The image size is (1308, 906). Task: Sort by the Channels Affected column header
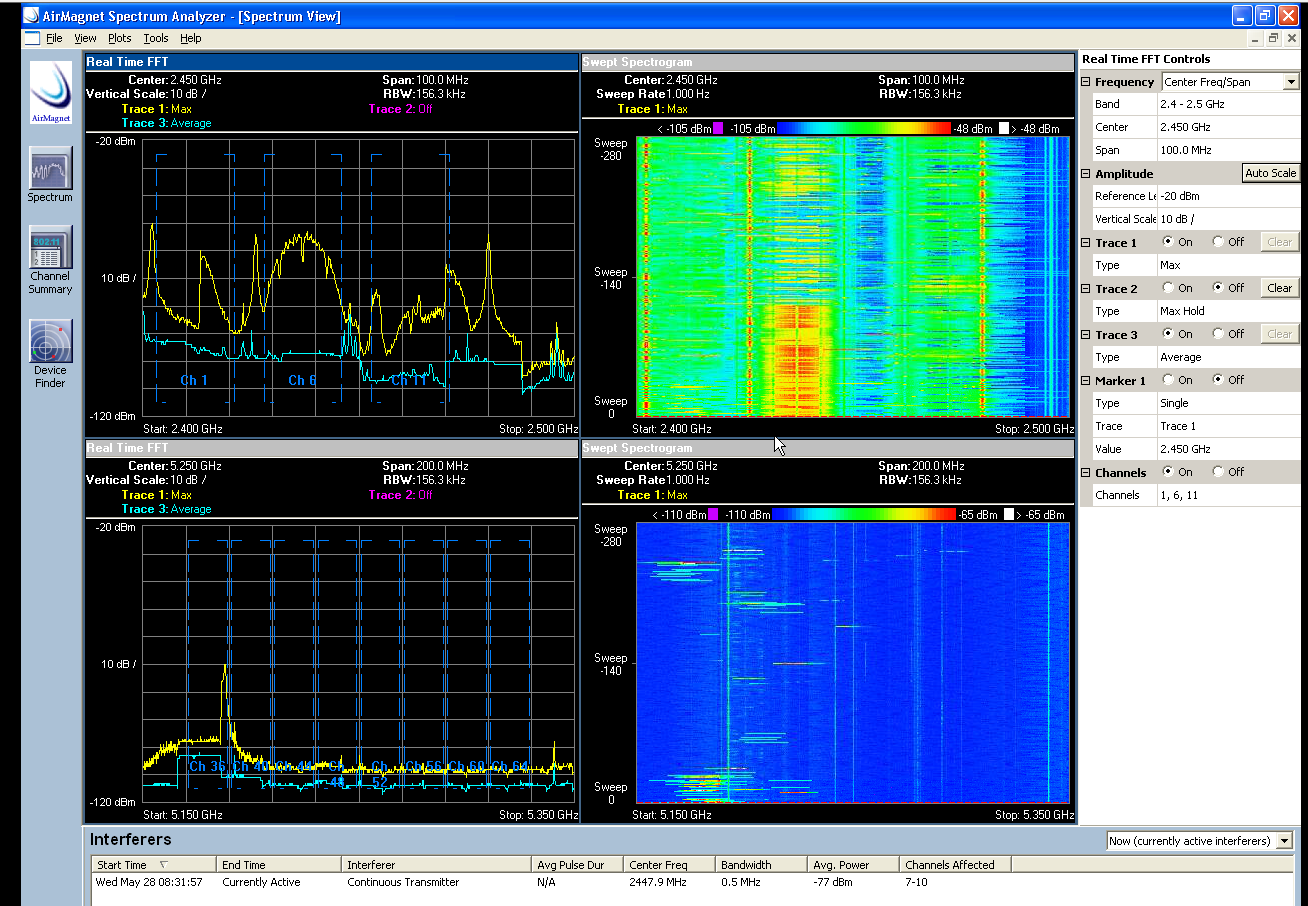(x=955, y=865)
